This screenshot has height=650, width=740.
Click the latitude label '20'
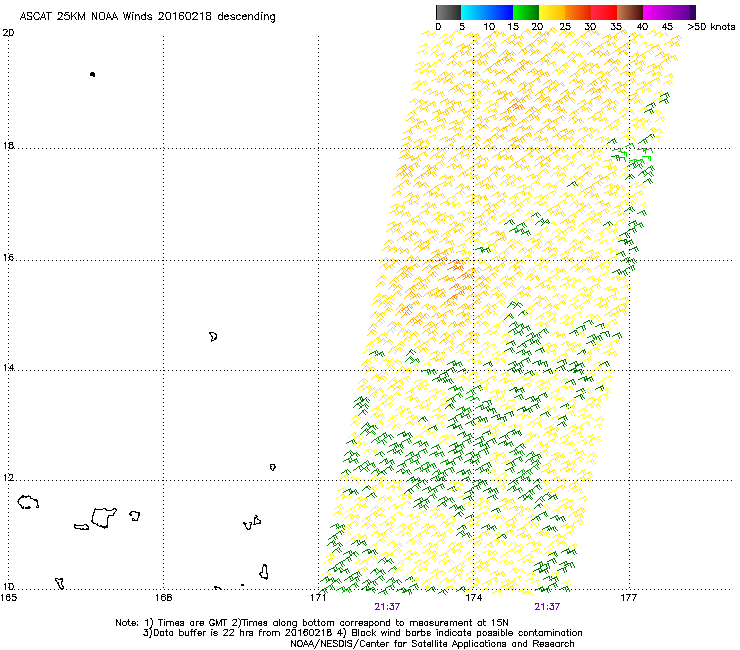(8, 33)
